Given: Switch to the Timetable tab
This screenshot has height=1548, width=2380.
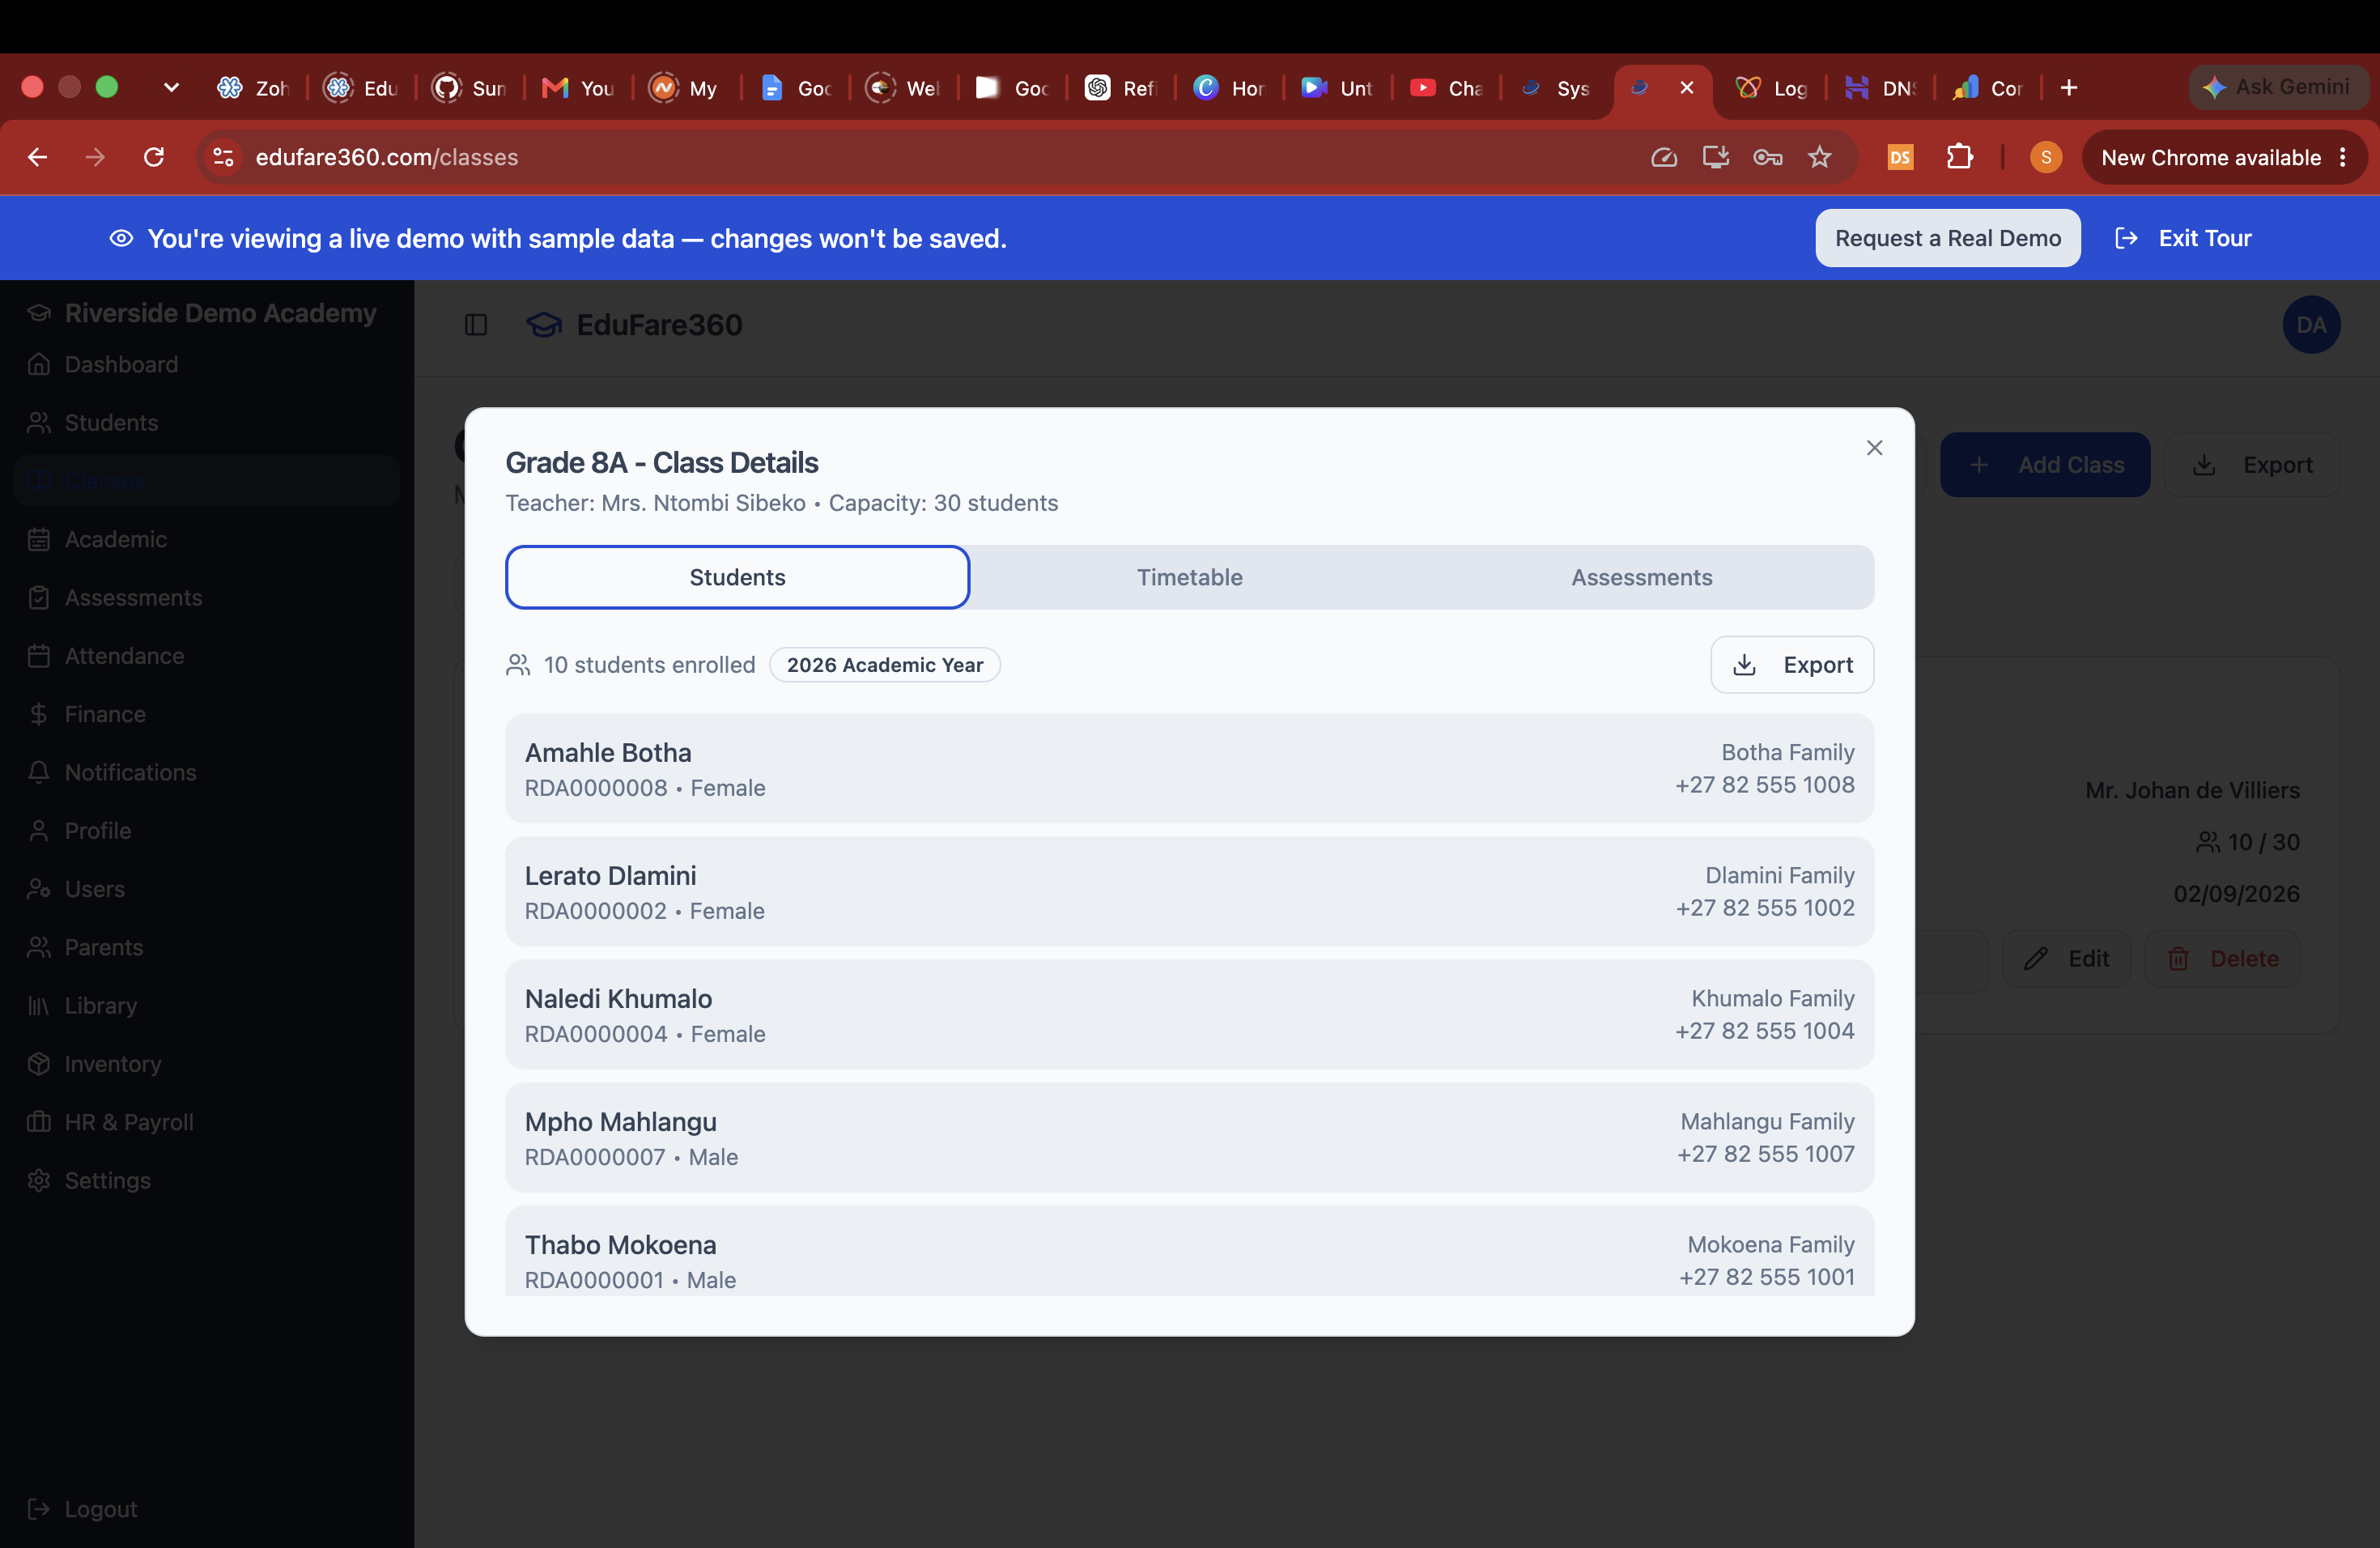Looking at the screenshot, I should (1190, 577).
